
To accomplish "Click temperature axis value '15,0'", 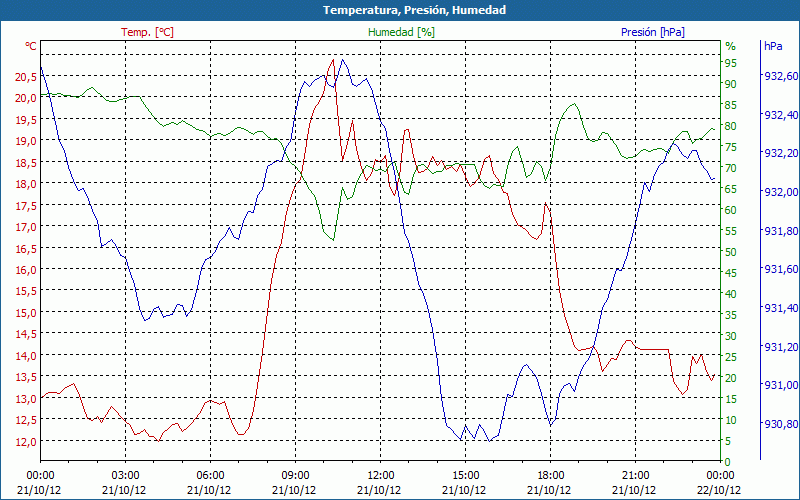I will click(x=26, y=313).
